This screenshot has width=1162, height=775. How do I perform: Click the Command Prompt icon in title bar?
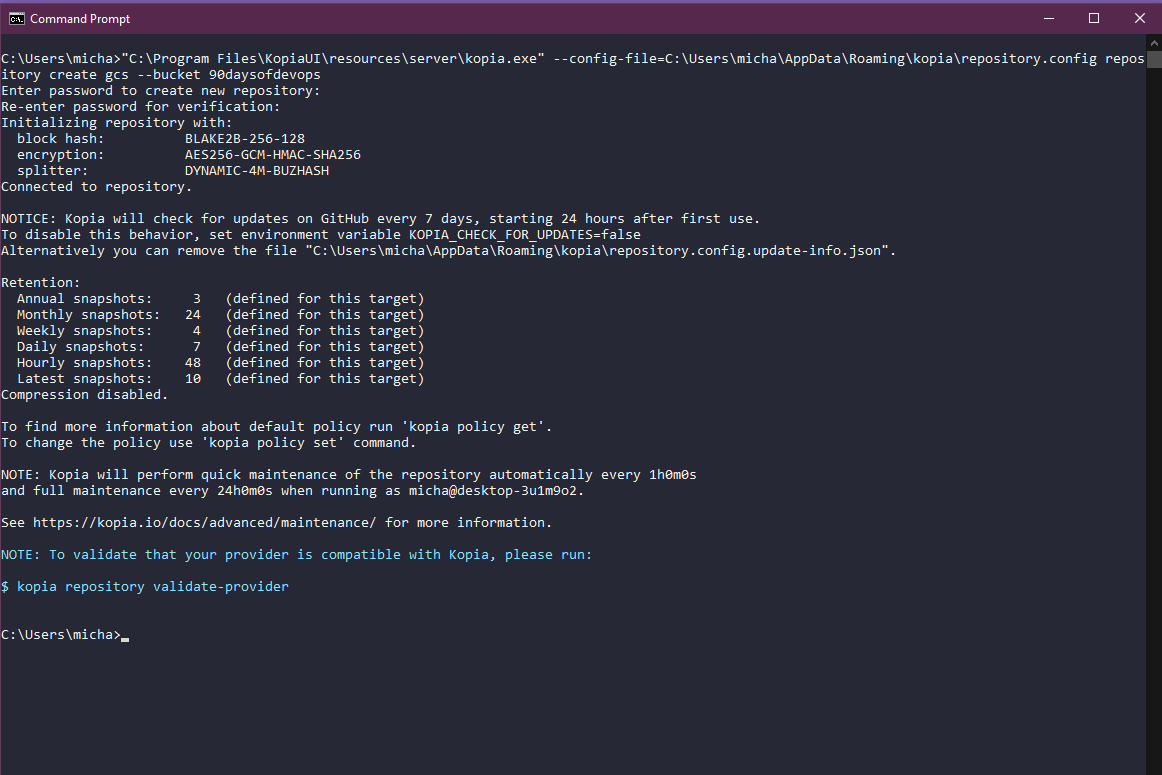(x=16, y=18)
